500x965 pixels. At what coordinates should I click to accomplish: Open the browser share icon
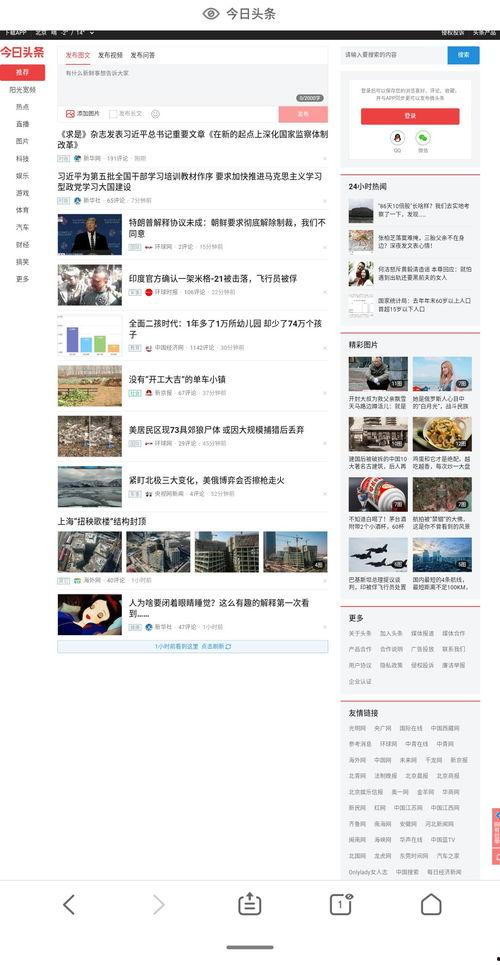point(249,903)
